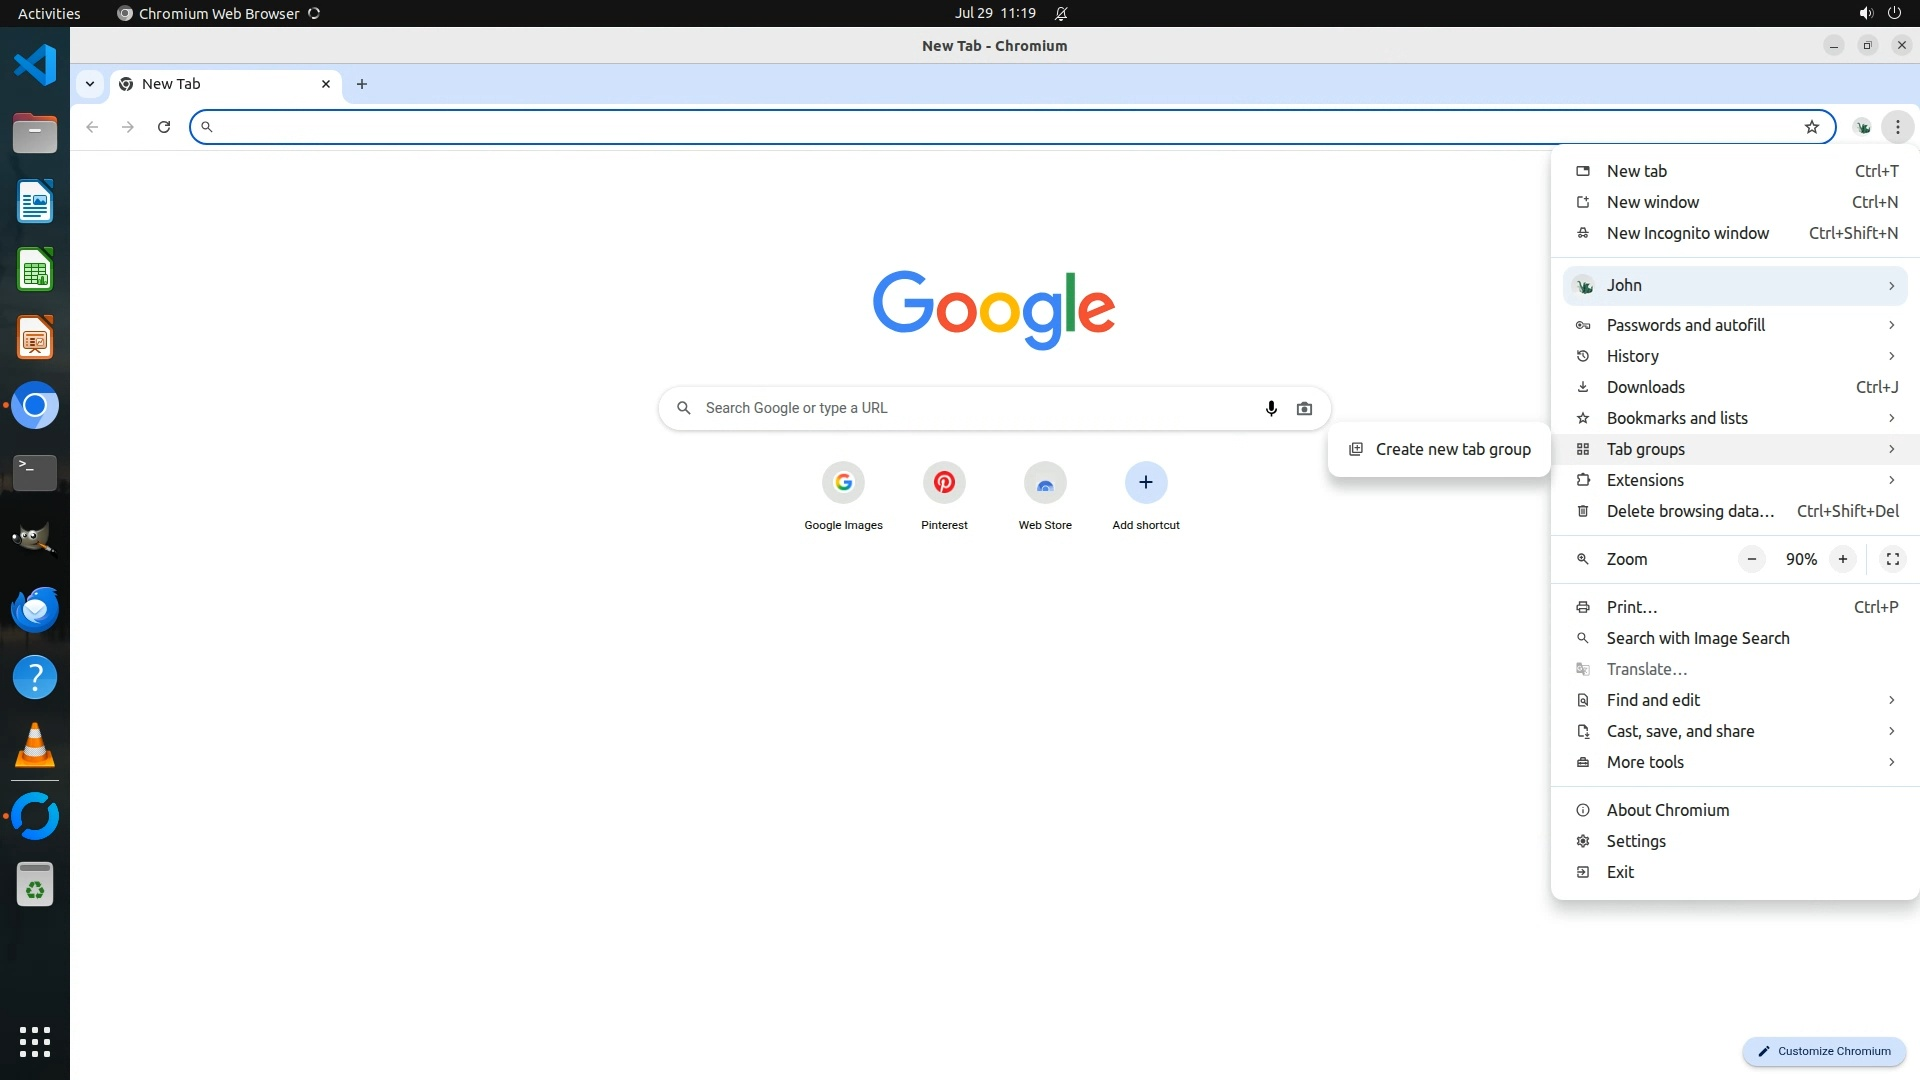This screenshot has height=1080, width=1920.
Task: Increase zoom with plus button
Action: click(1842, 559)
